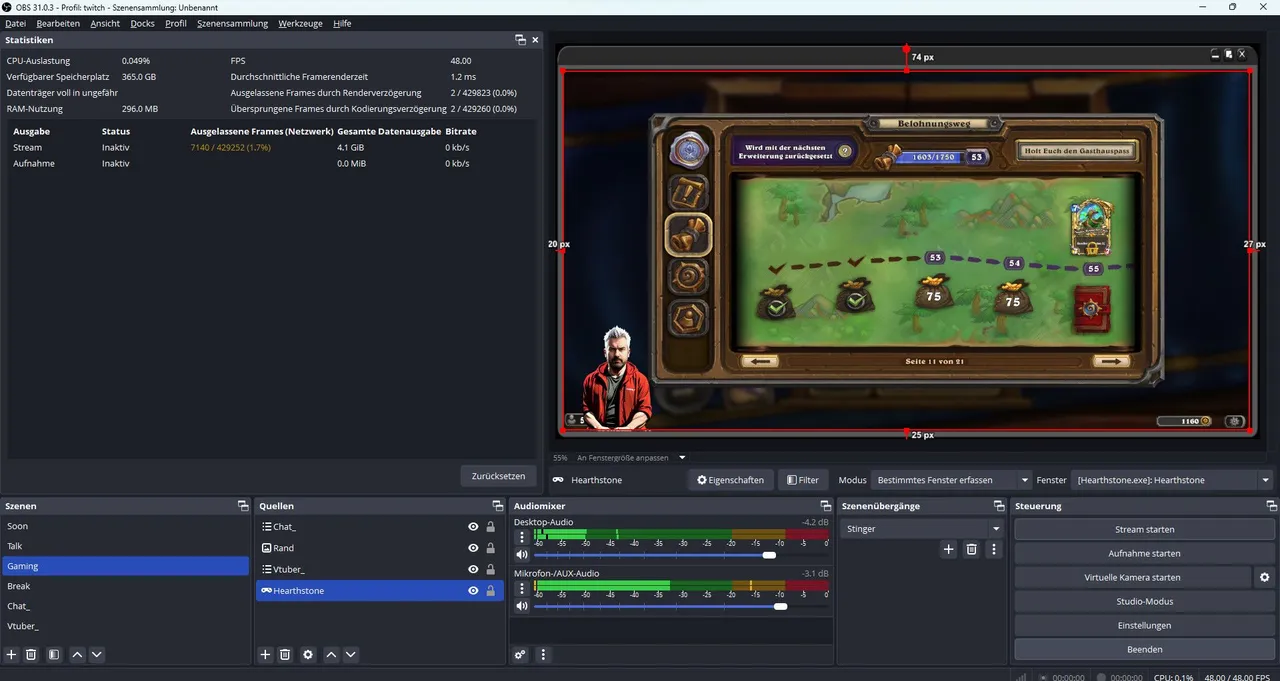Select the Soon scene
The image size is (1280, 681).
coord(125,526)
